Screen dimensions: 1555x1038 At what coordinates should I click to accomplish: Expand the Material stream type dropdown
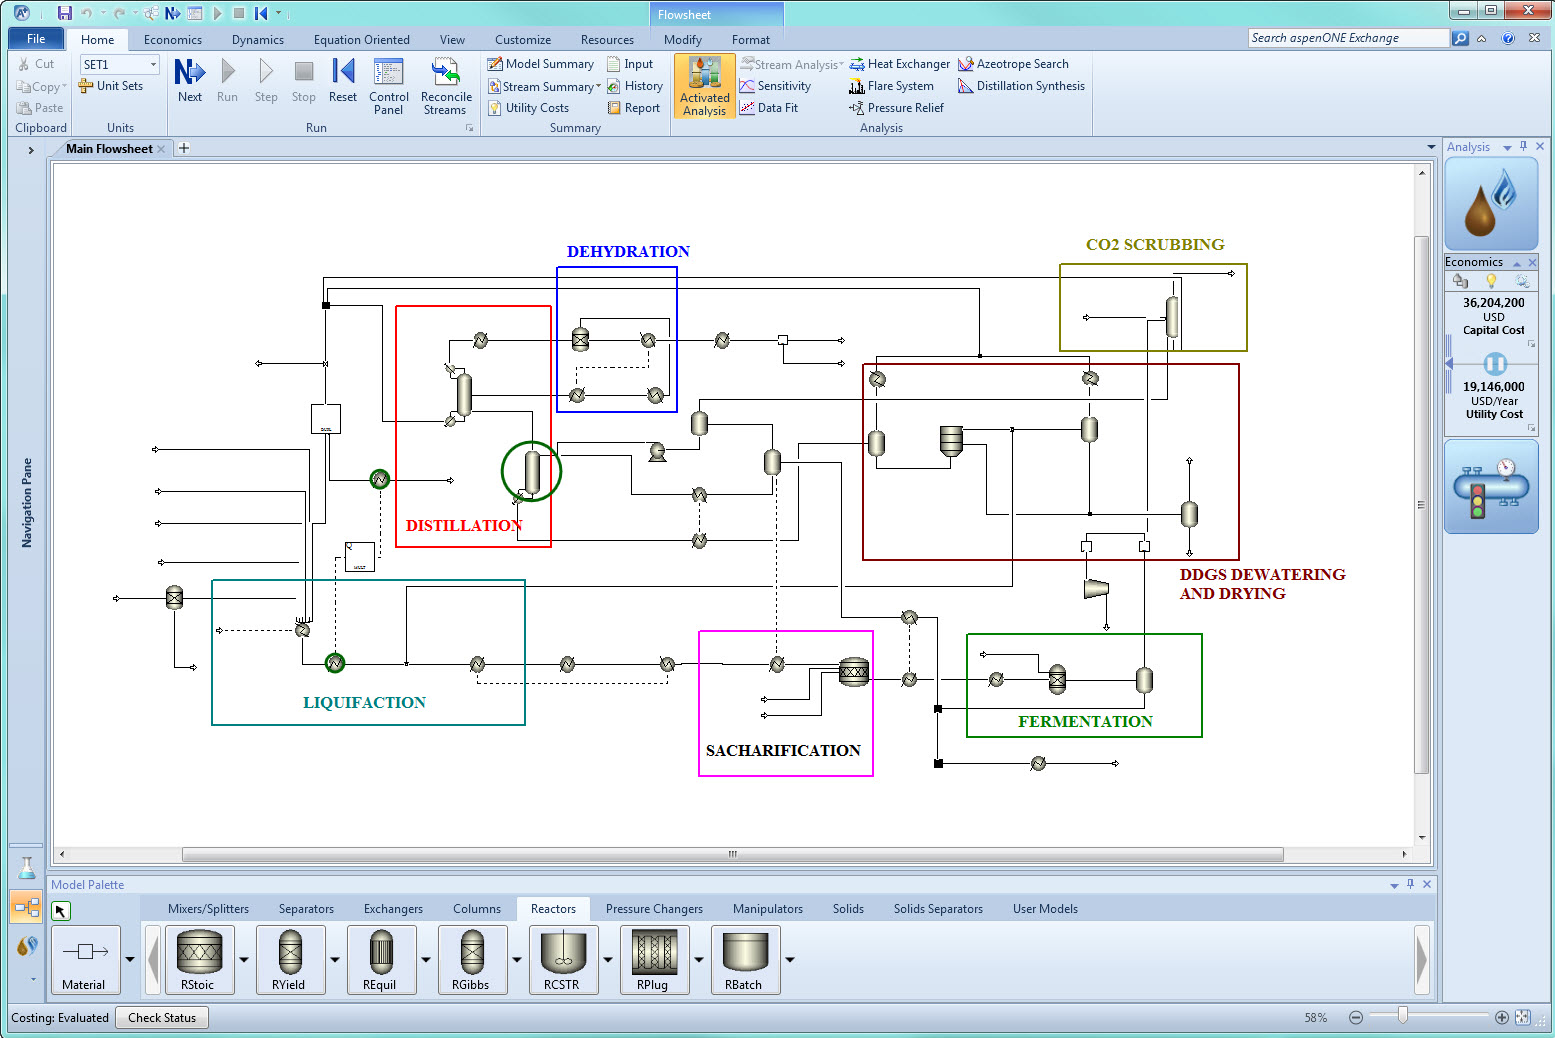[x=130, y=959]
